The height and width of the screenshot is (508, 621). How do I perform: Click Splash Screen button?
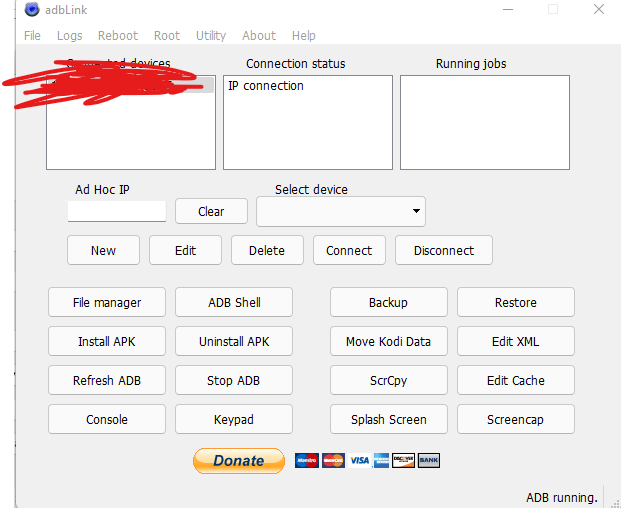pyautogui.click(x=389, y=419)
